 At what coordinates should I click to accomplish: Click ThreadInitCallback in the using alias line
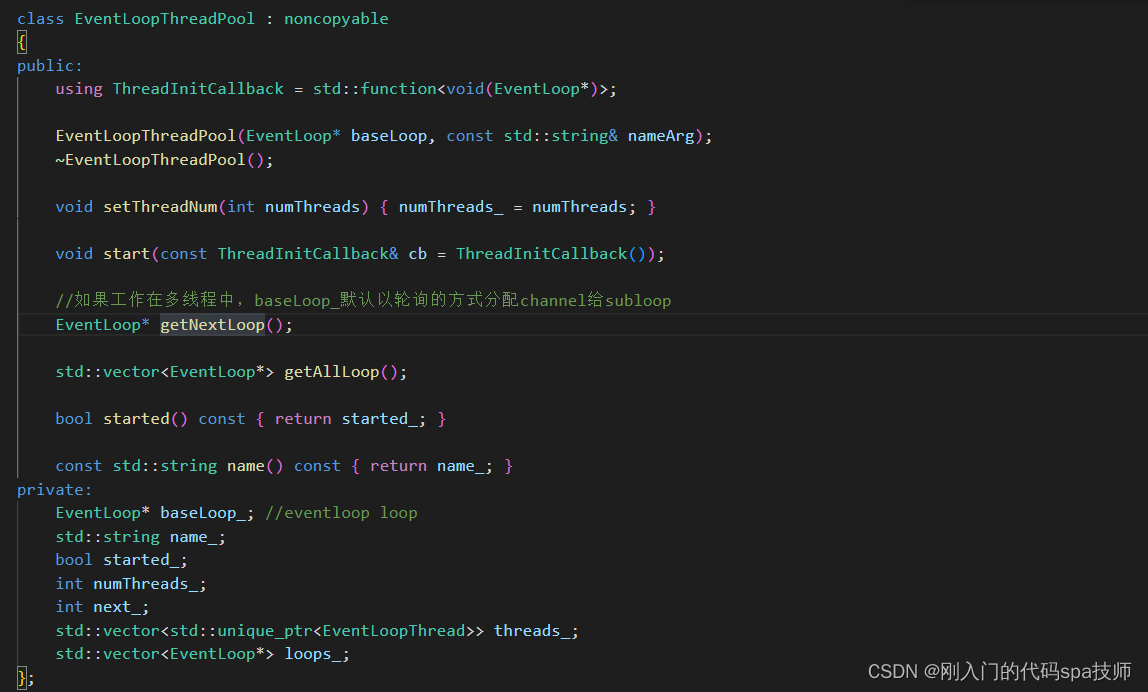198,89
